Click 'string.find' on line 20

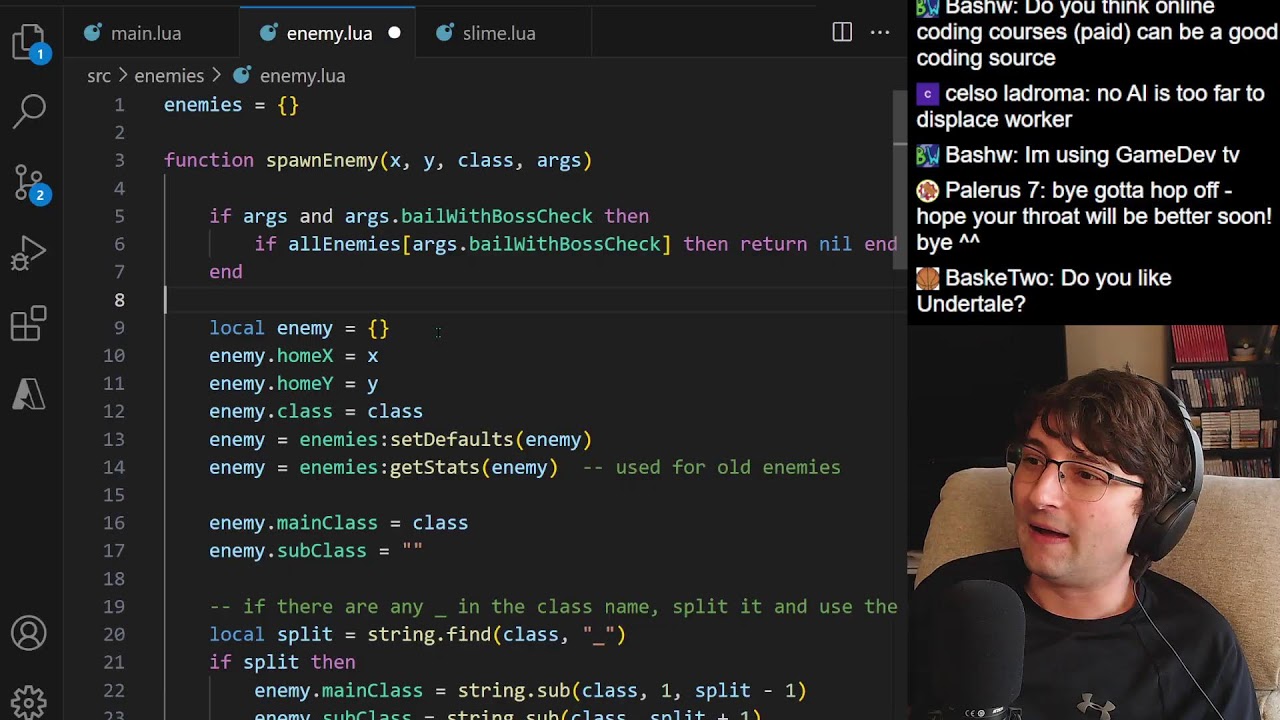tap(429, 634)
